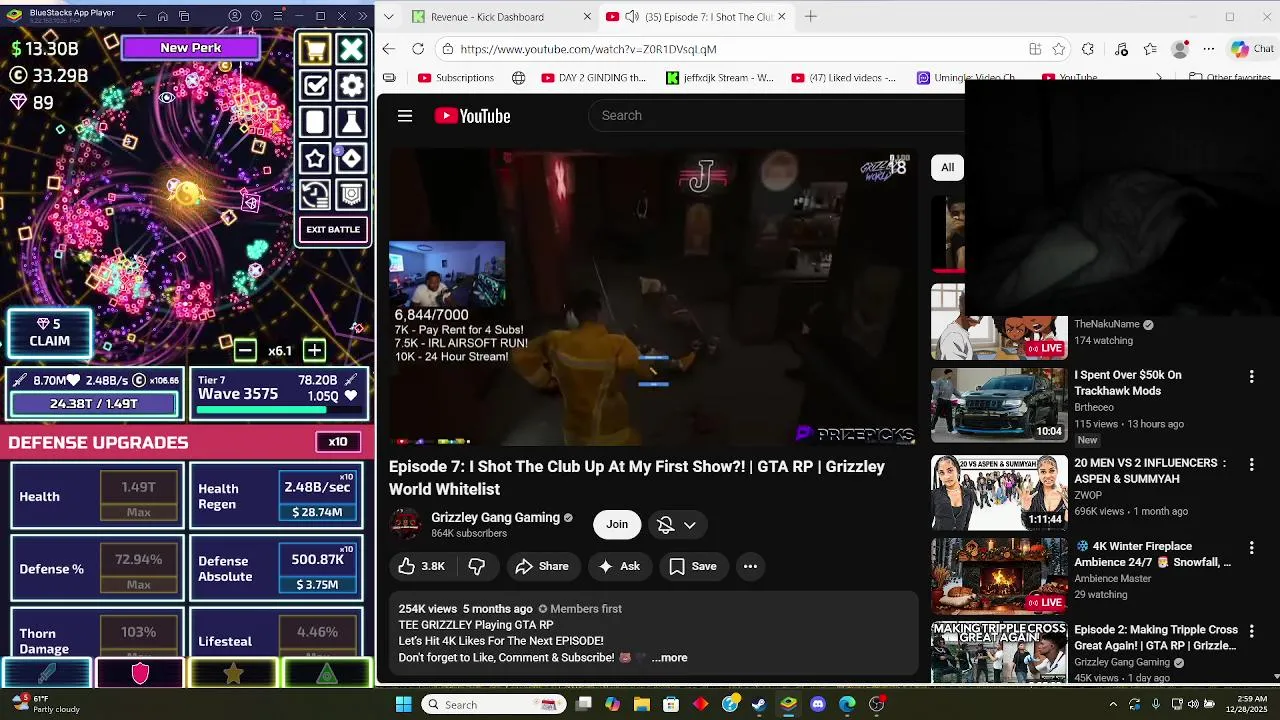Open jeffxdjk Stream bookmark
Image resolution: width=1280 pixels, height=720 pixels.
[720, 77]
